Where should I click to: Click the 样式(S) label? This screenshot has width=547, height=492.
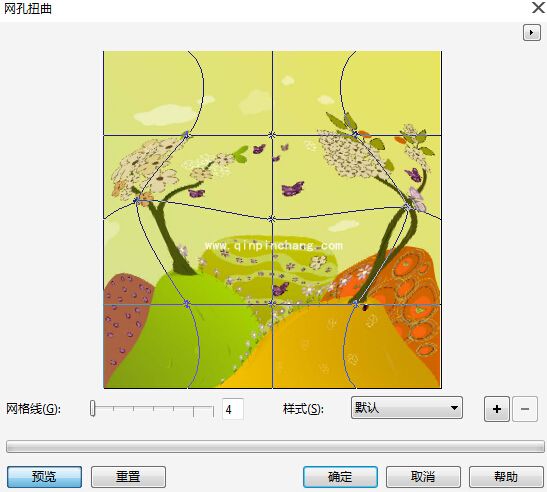pos(303,409)
